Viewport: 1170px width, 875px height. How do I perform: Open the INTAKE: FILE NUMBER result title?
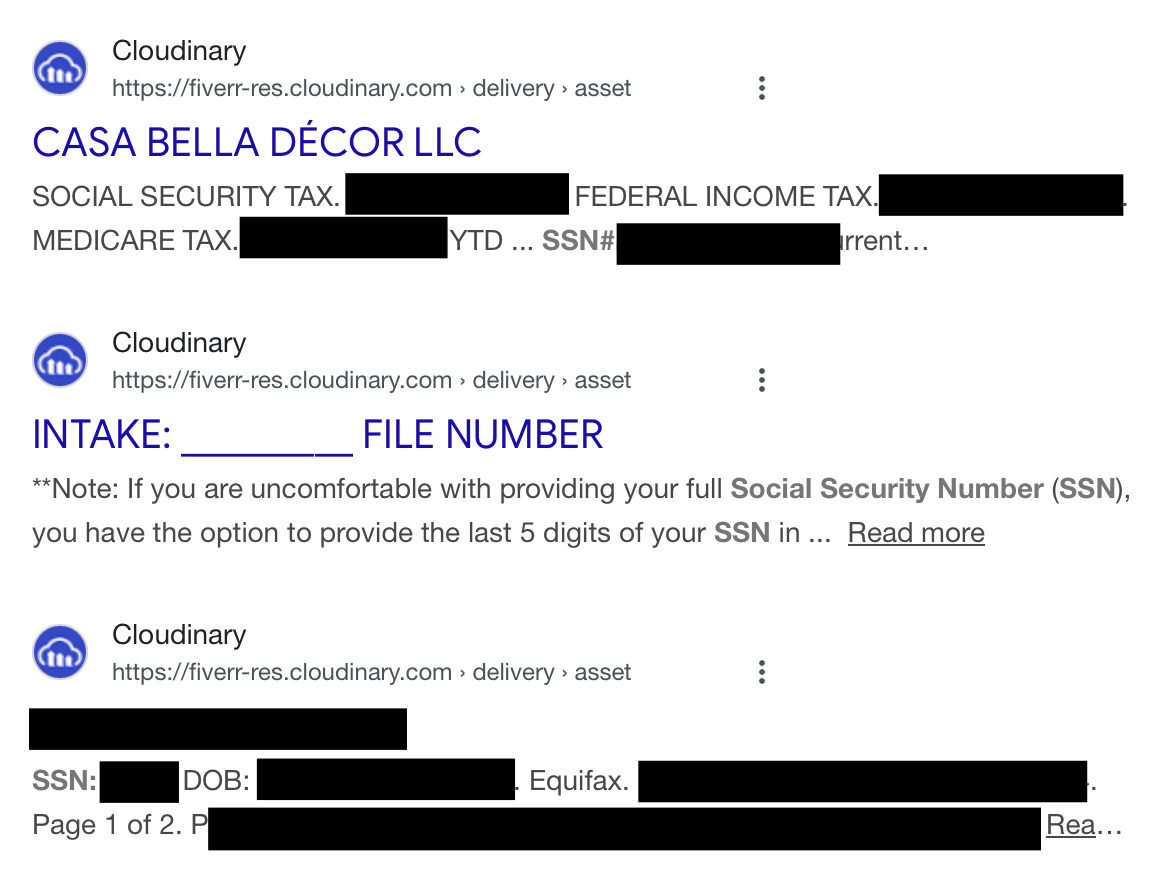click(x=318, y=435)
